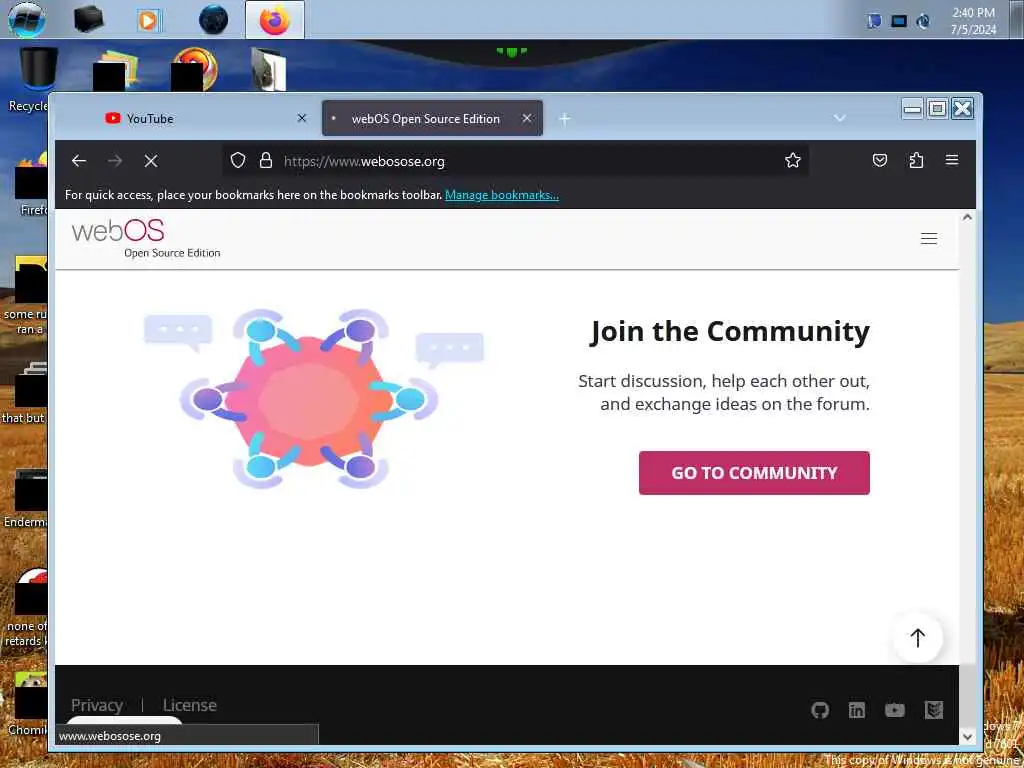Click the system tray monitor icon

[899, 21]
